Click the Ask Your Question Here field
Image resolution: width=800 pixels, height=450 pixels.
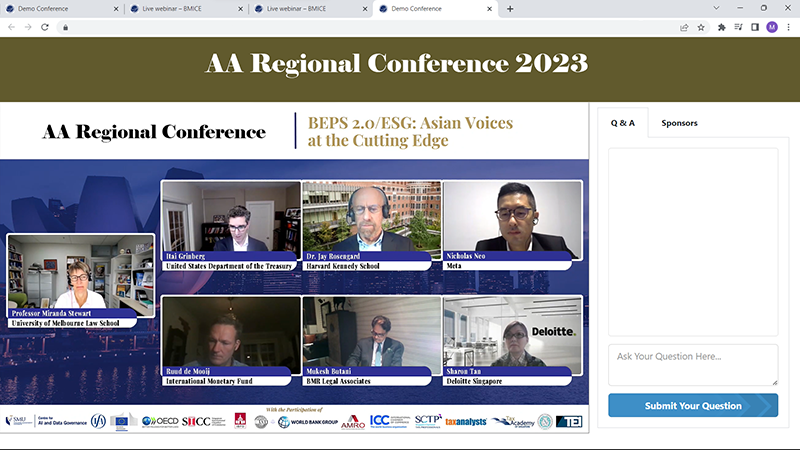point(693,364)
